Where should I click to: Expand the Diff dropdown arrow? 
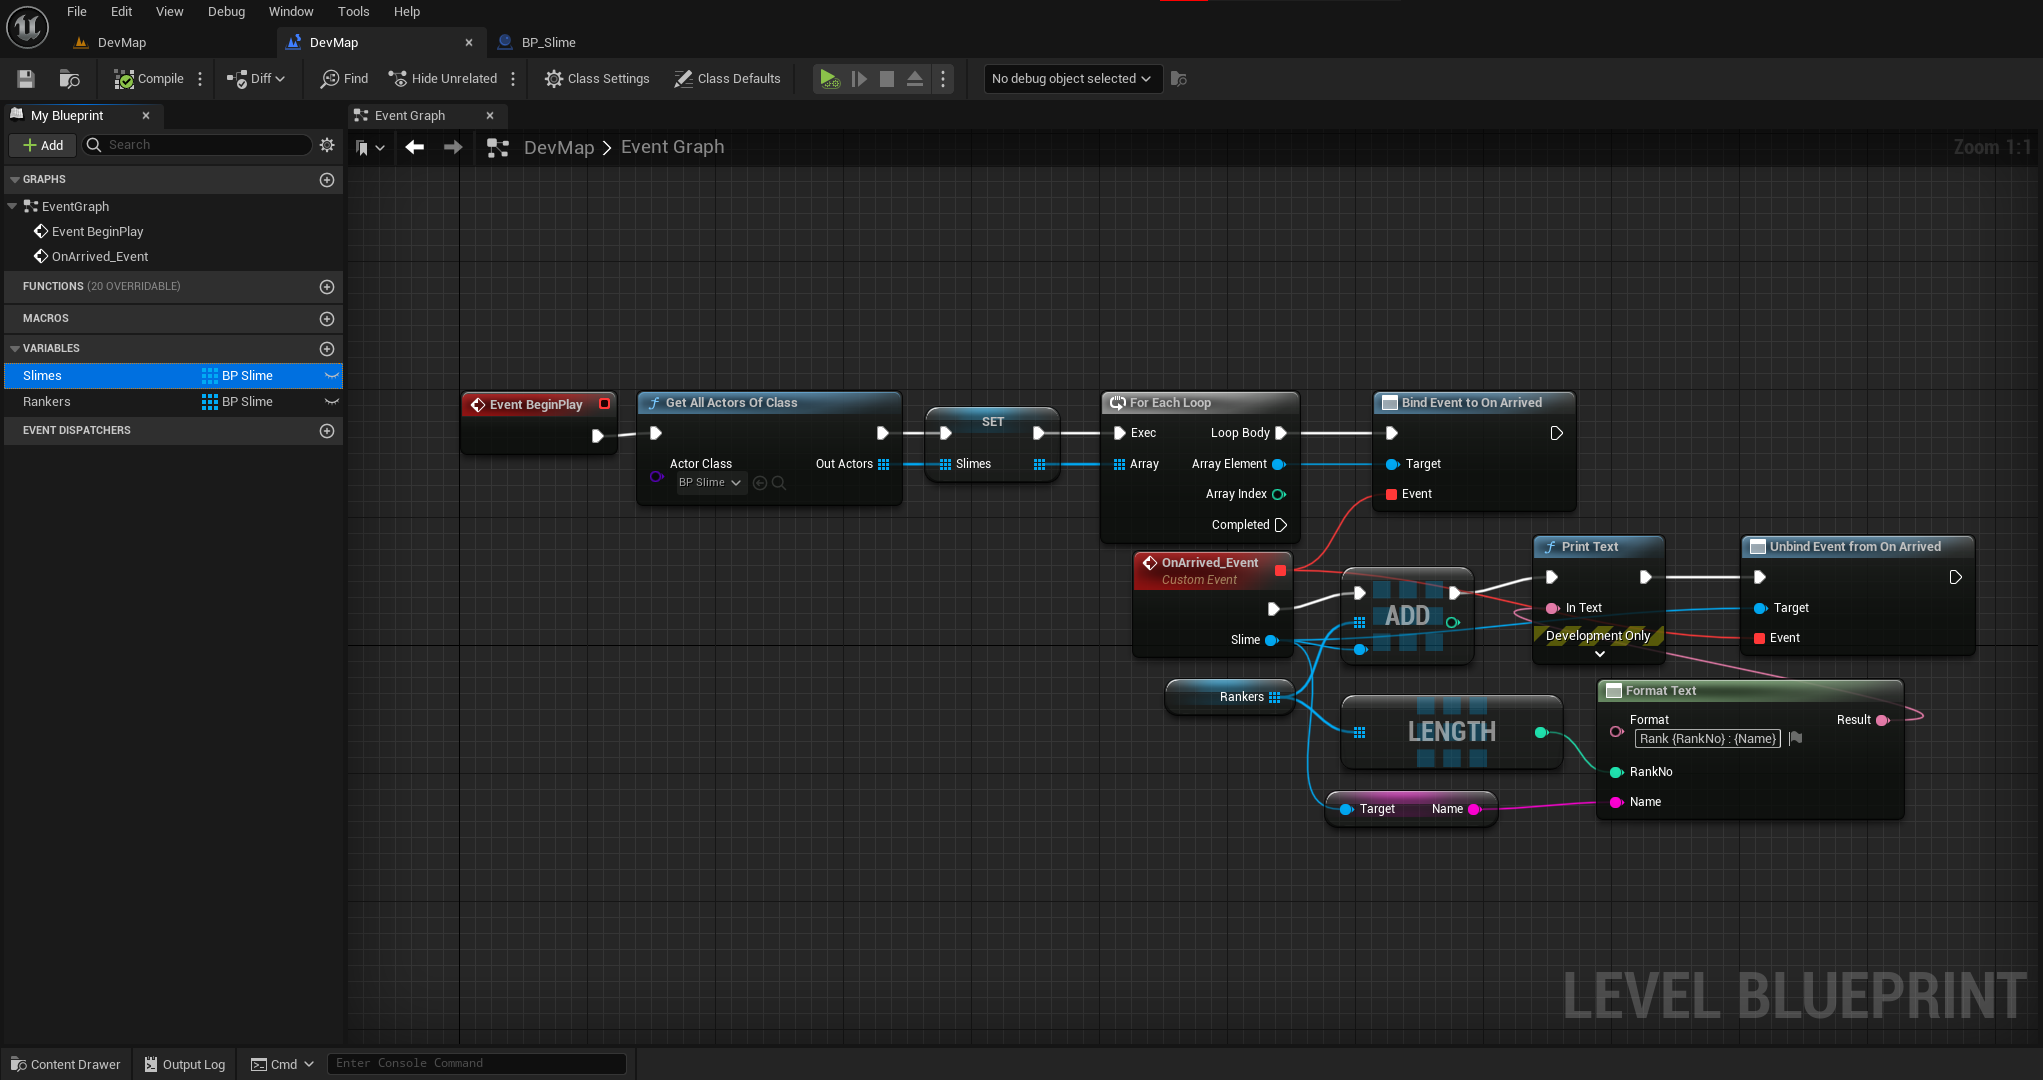click(280, 79)
